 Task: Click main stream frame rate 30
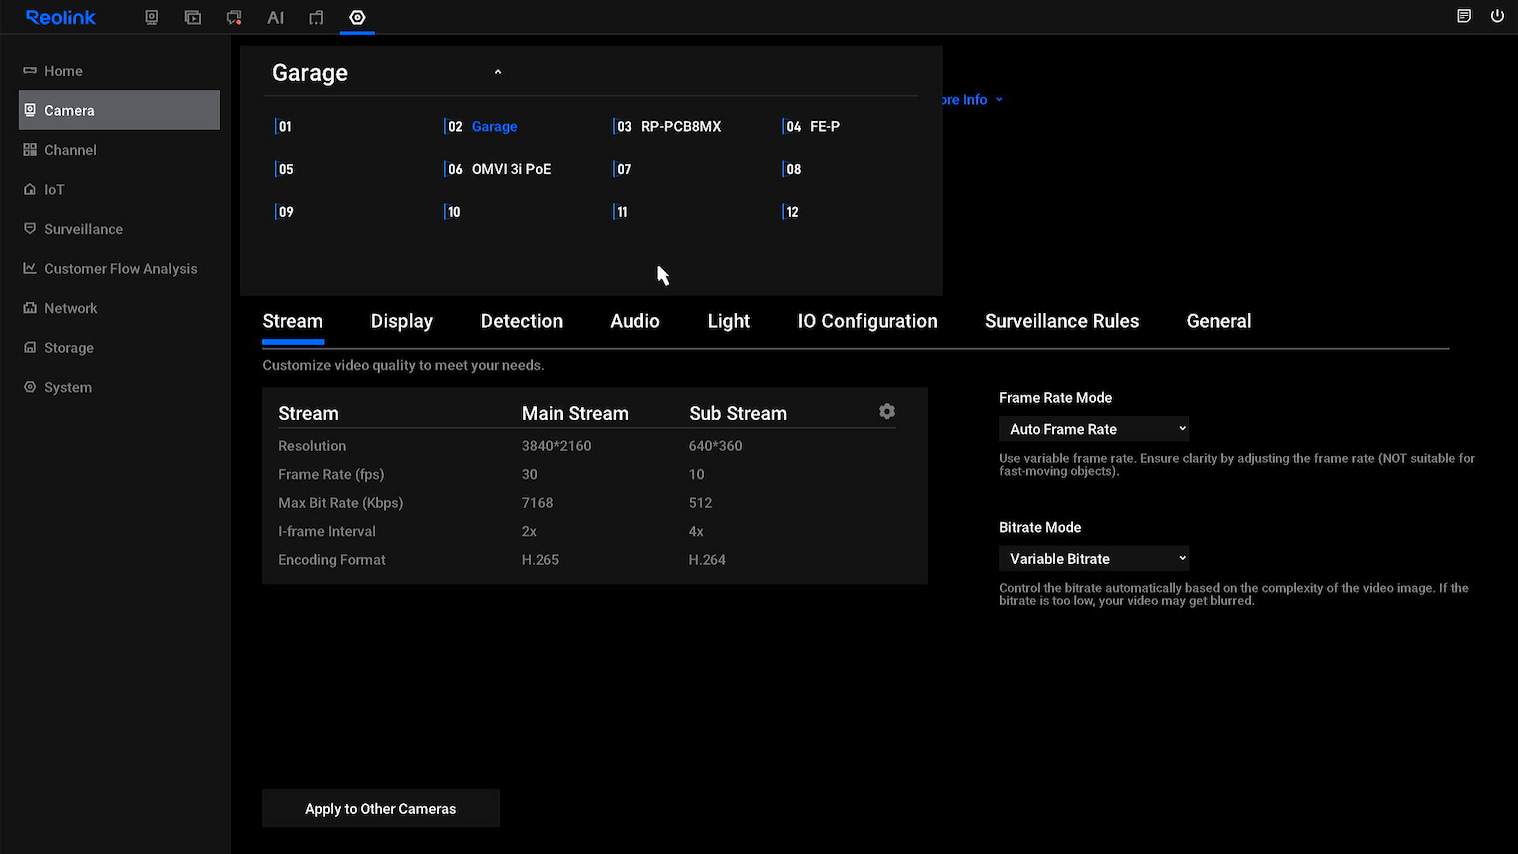529,475
